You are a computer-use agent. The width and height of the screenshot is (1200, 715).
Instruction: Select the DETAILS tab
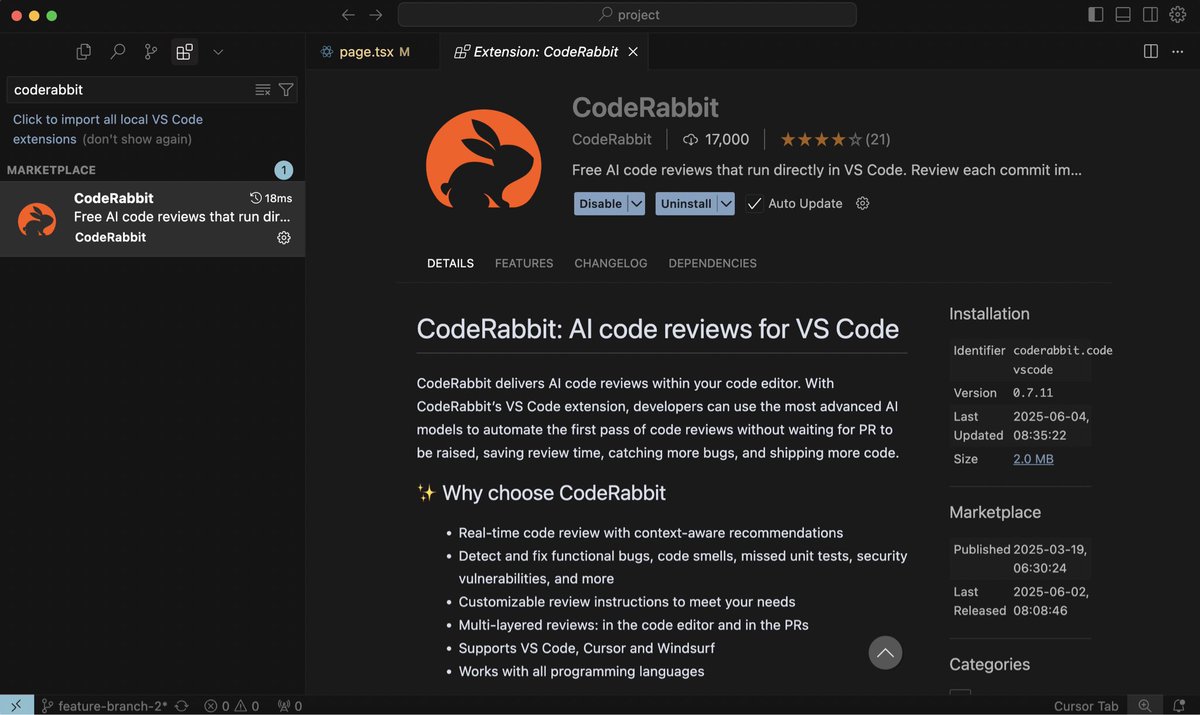(x=450, y=264)
